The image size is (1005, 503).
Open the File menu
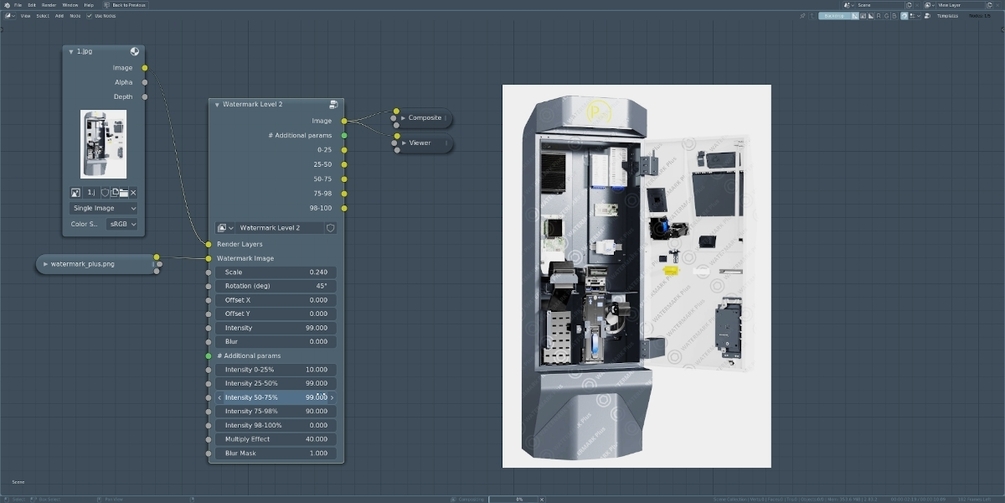(x=18, y=4)
